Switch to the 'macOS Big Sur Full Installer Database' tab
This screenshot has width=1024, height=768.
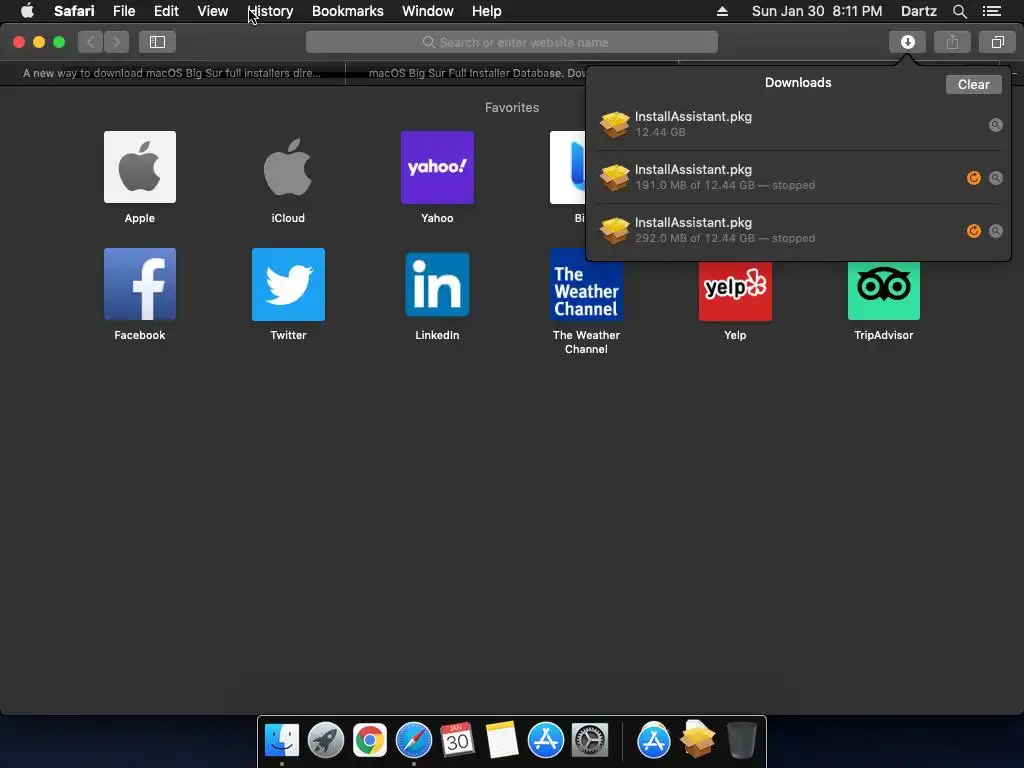477,73
